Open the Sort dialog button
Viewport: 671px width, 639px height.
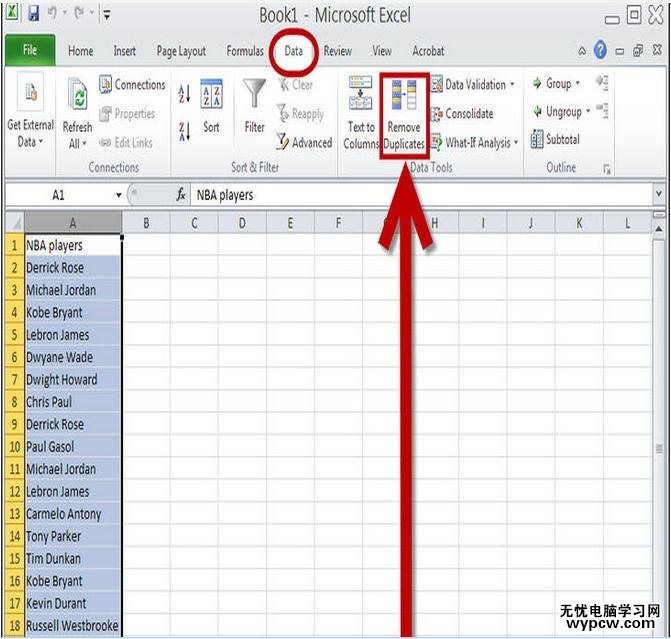(211, 106)
